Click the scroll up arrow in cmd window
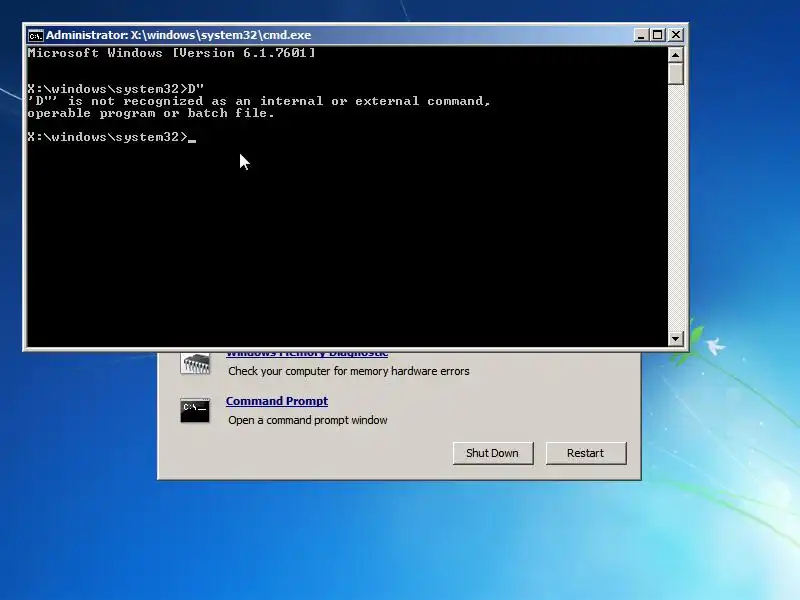 tap(676, 55)
